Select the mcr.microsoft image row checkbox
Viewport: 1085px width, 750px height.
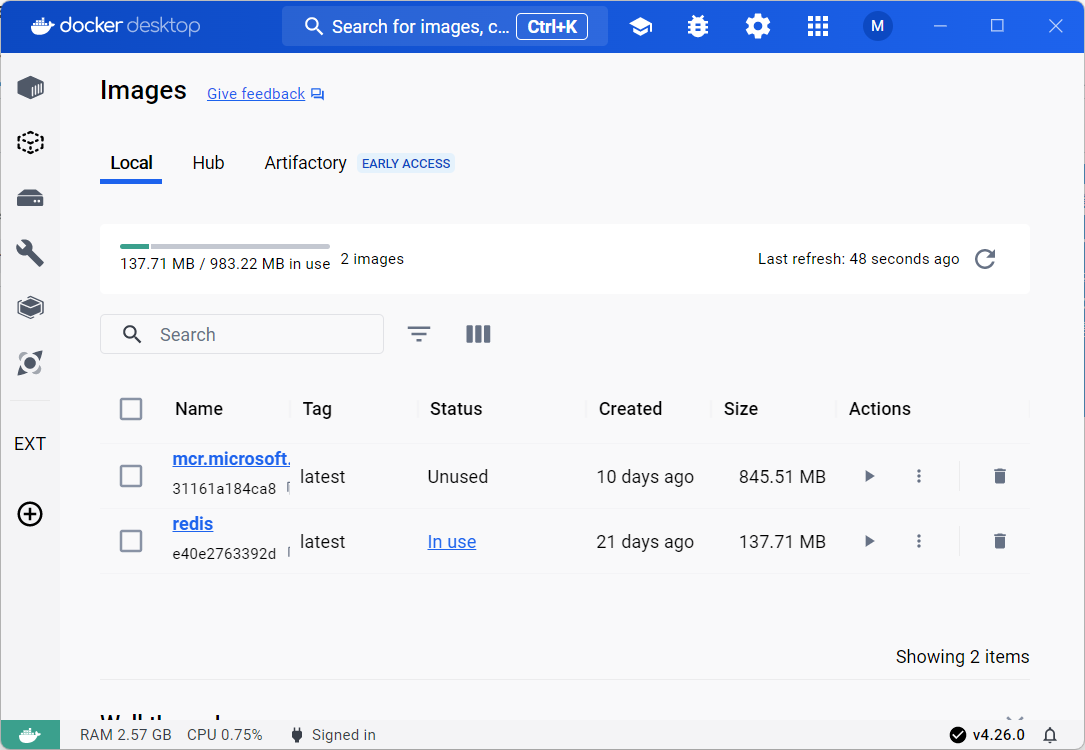tap(131, 476)
